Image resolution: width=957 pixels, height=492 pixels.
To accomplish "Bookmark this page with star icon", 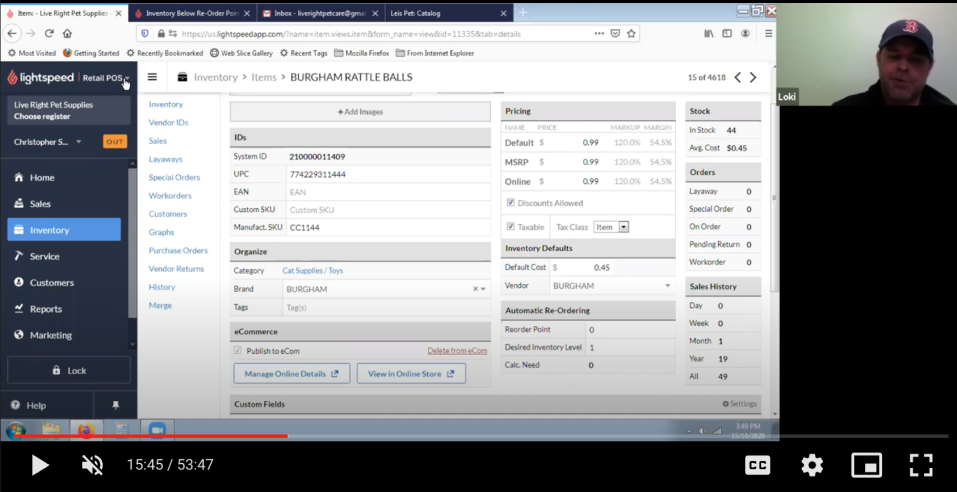I will 631,34.
